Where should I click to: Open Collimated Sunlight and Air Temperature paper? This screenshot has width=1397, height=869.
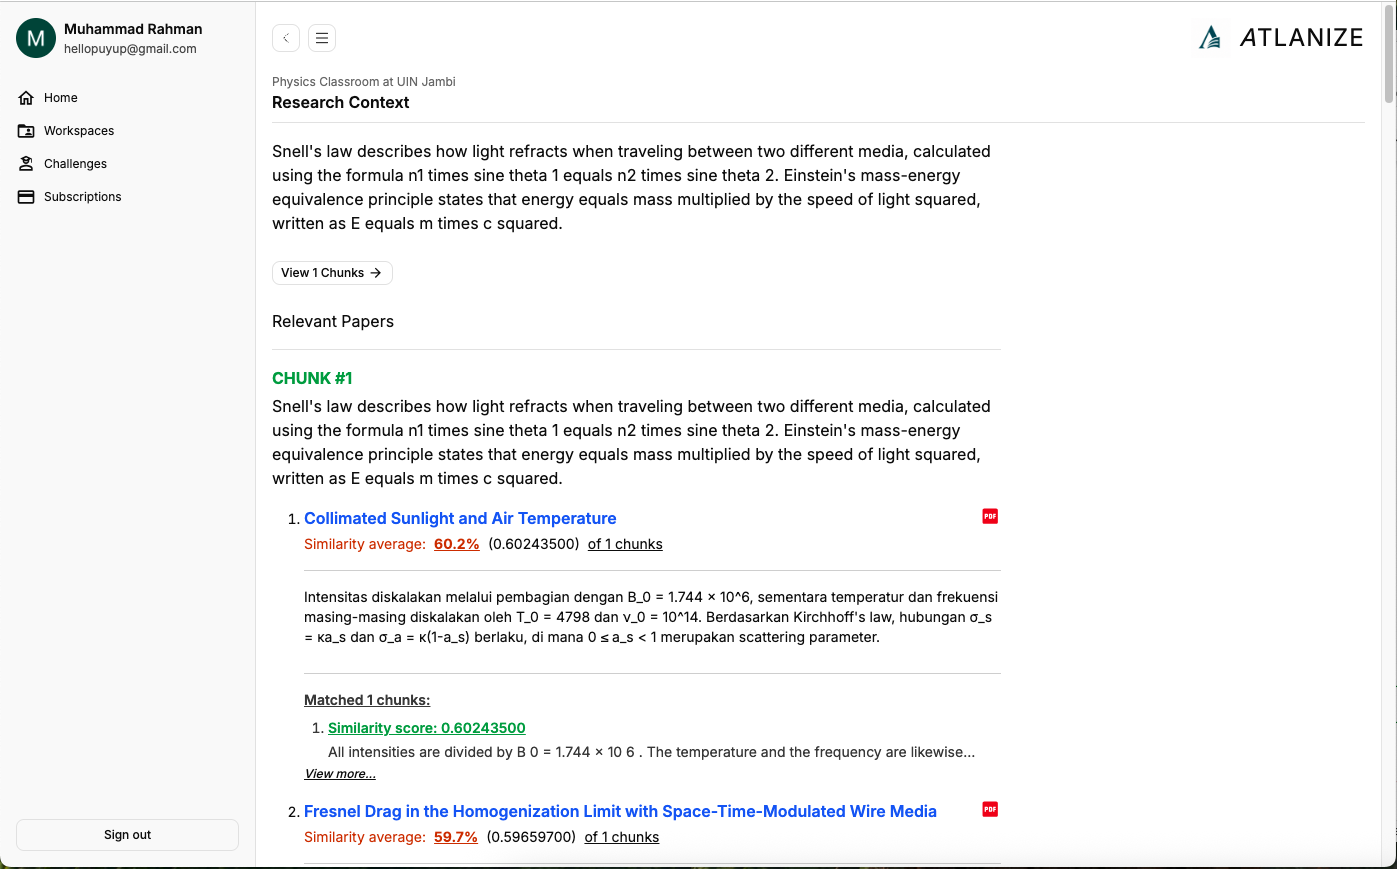(x=460, y=518)
